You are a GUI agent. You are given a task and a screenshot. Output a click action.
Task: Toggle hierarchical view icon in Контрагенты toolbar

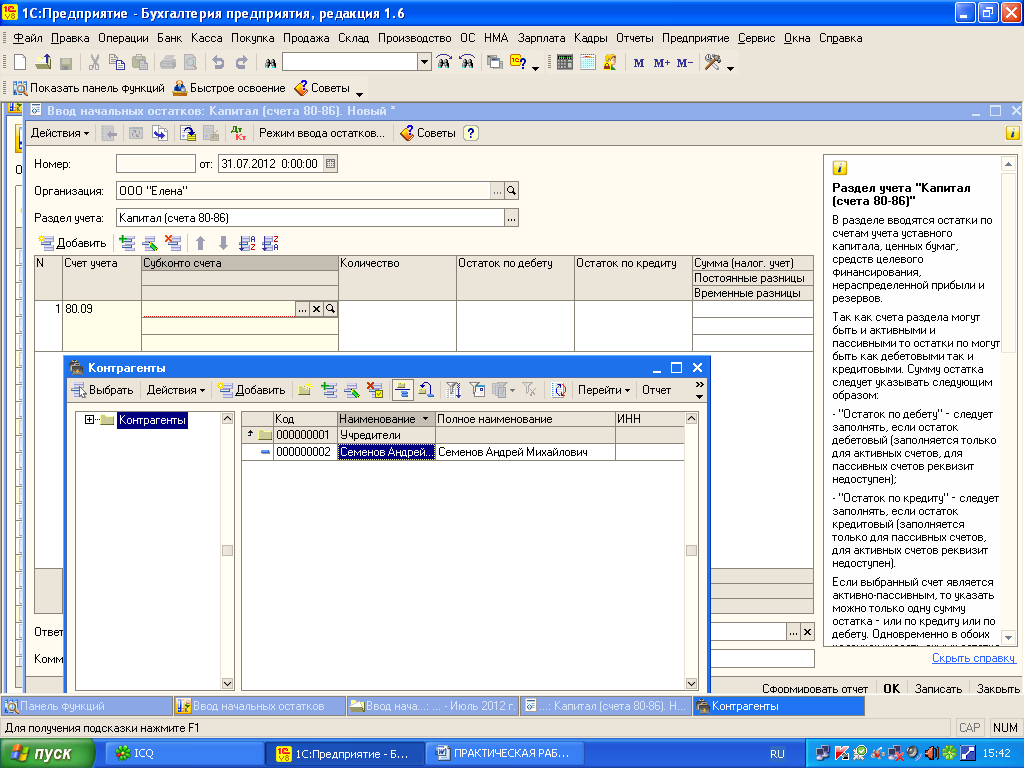[x=402, y=390]
